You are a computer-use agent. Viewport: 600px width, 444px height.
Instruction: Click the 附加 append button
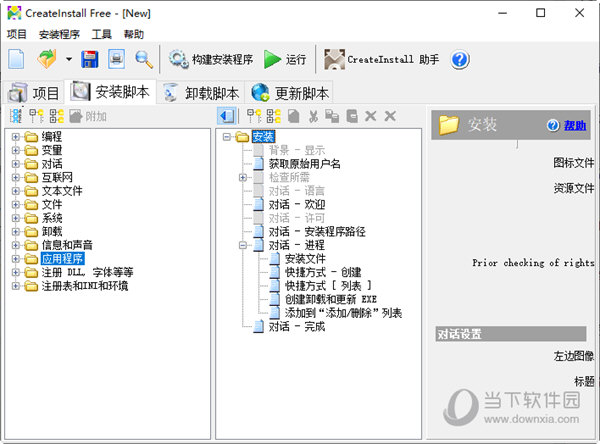pyautogui.click(x=88, y=116)
